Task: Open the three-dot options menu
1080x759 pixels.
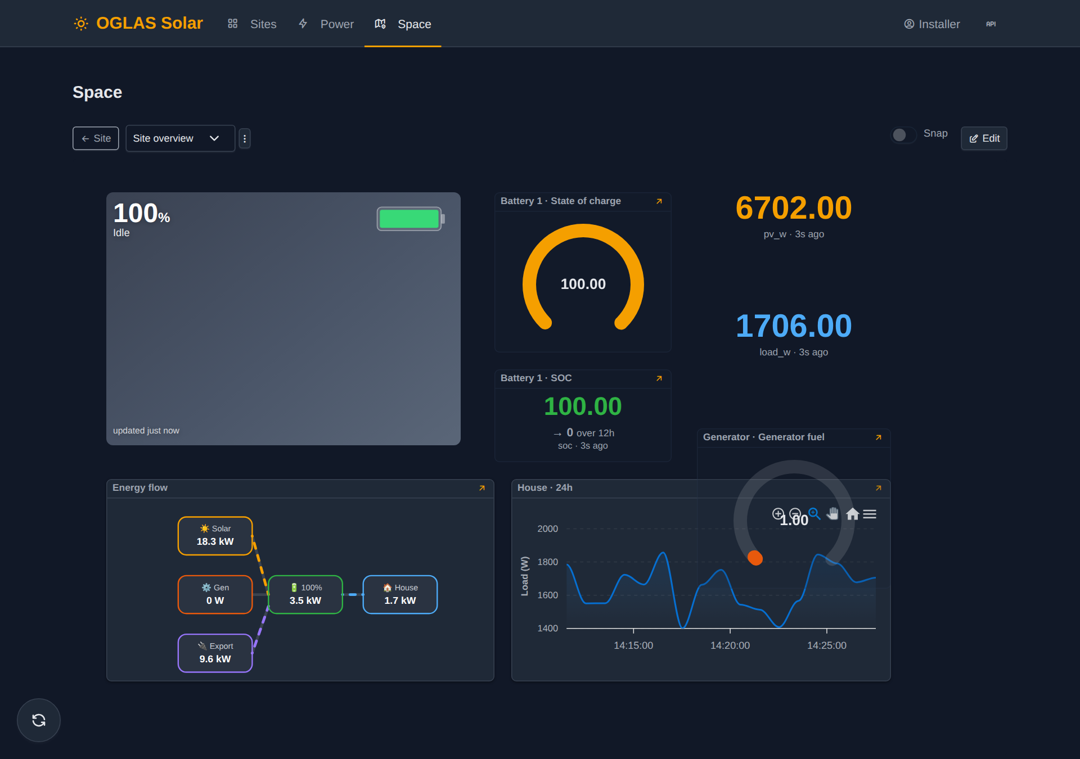Action: pos(245,138)
